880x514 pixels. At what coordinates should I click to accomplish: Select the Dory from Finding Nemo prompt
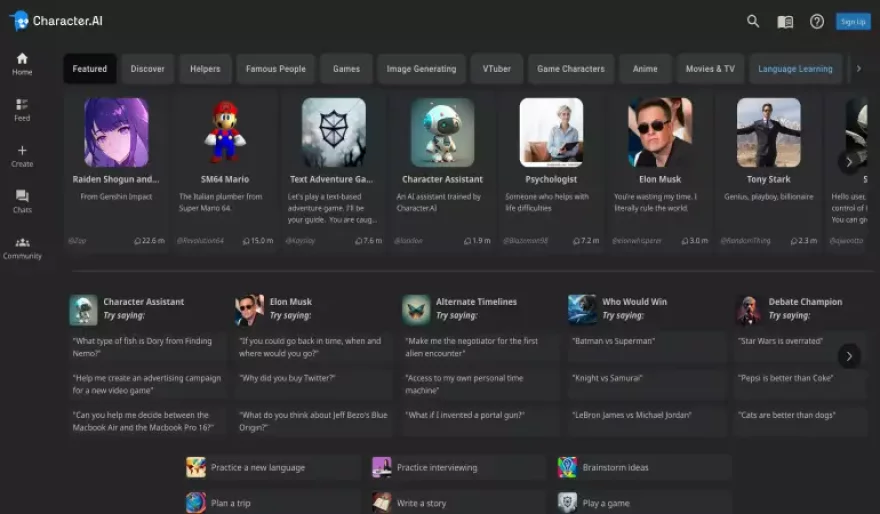pos(148,347)
